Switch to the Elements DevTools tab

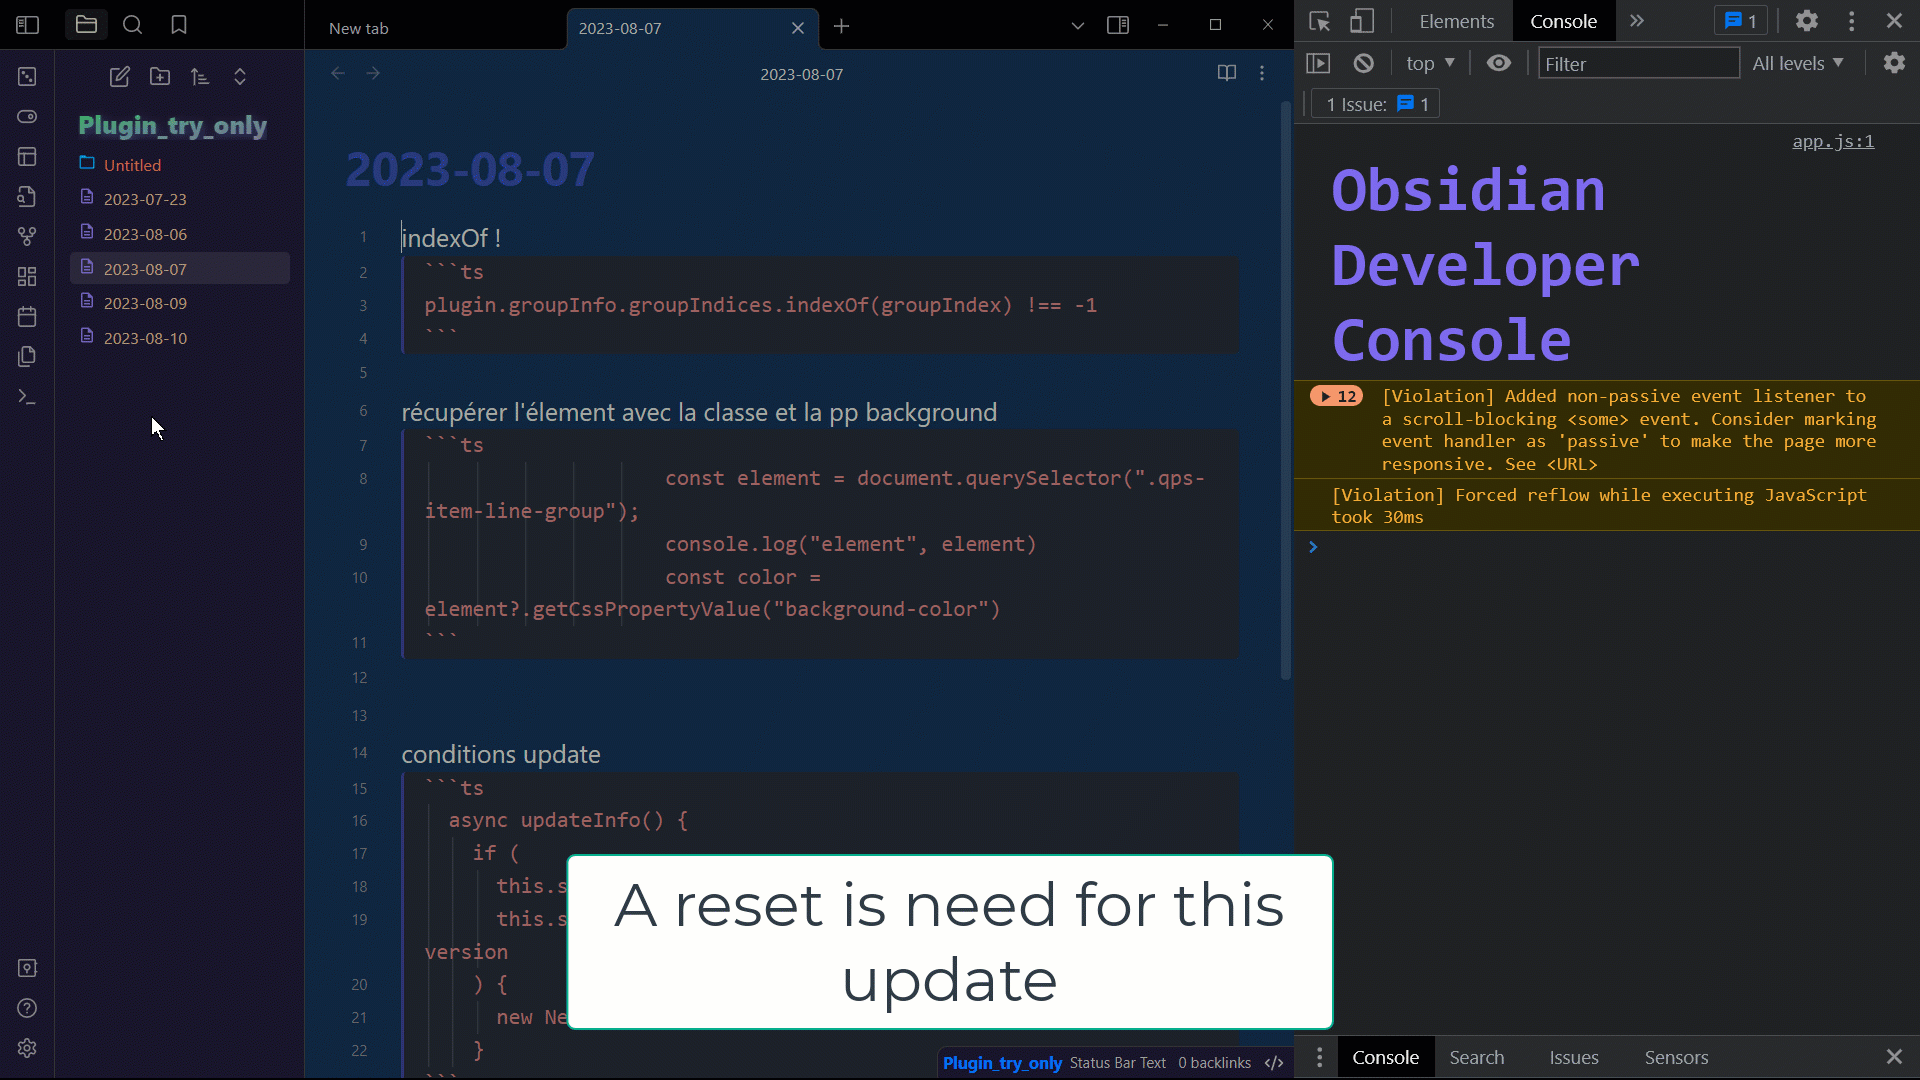click(x=1456, y=21)
